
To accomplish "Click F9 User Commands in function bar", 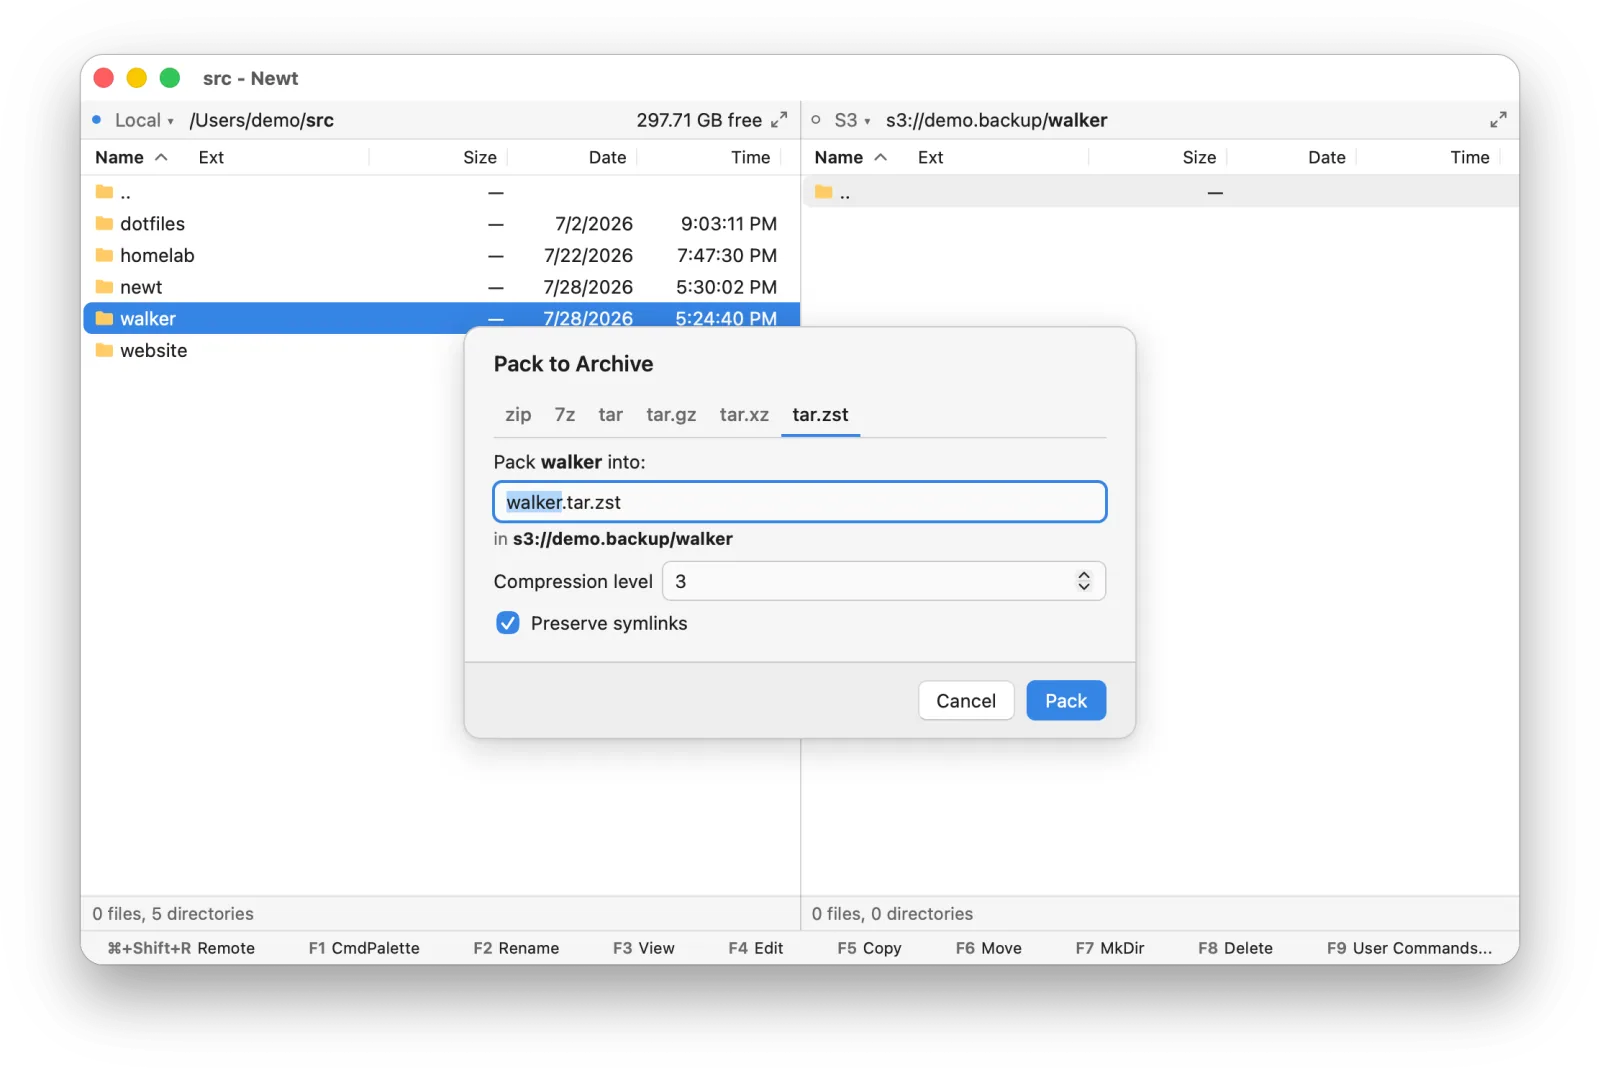I will click(1409, 948).
